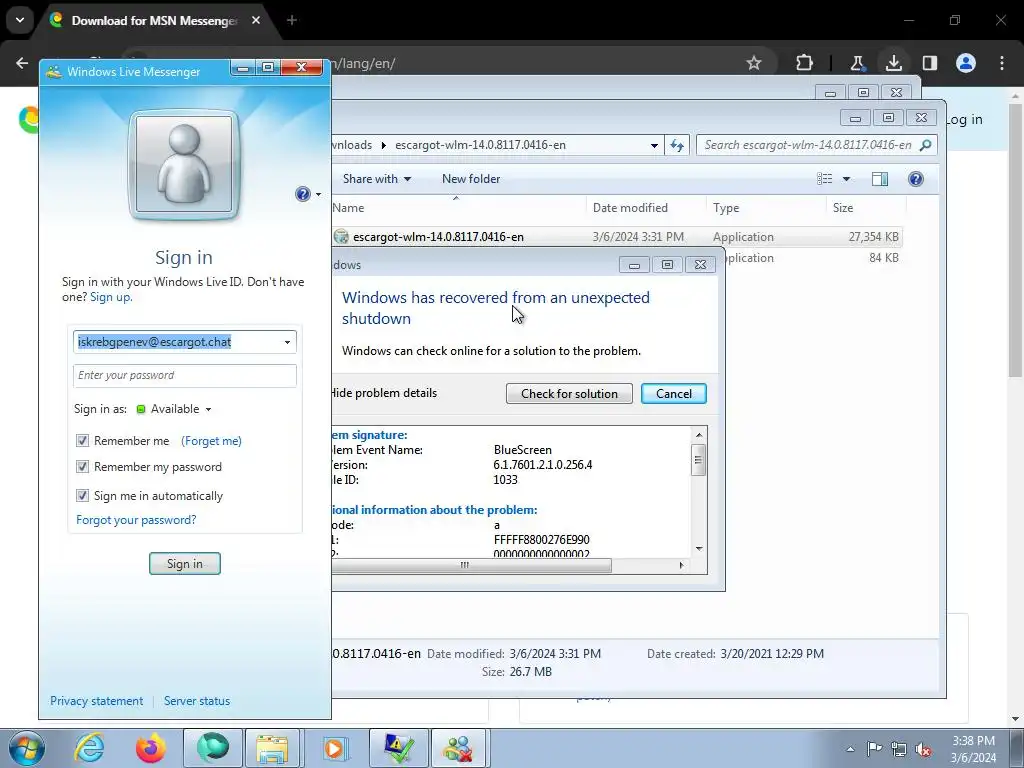Open Action Center flag tray icon
This screenshot has height=768, width=1024.
pyautogui.click(x=874, y=749)
